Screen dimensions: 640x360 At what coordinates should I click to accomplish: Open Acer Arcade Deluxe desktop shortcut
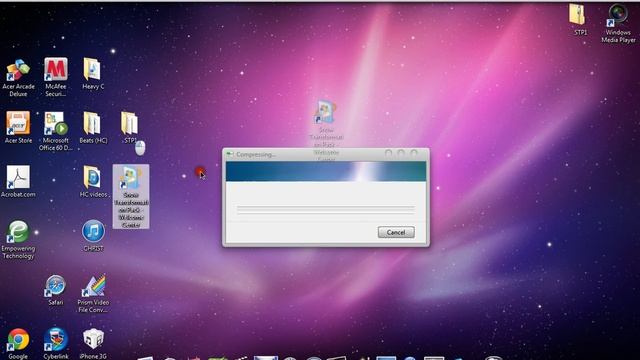click(x=18, y=78)
